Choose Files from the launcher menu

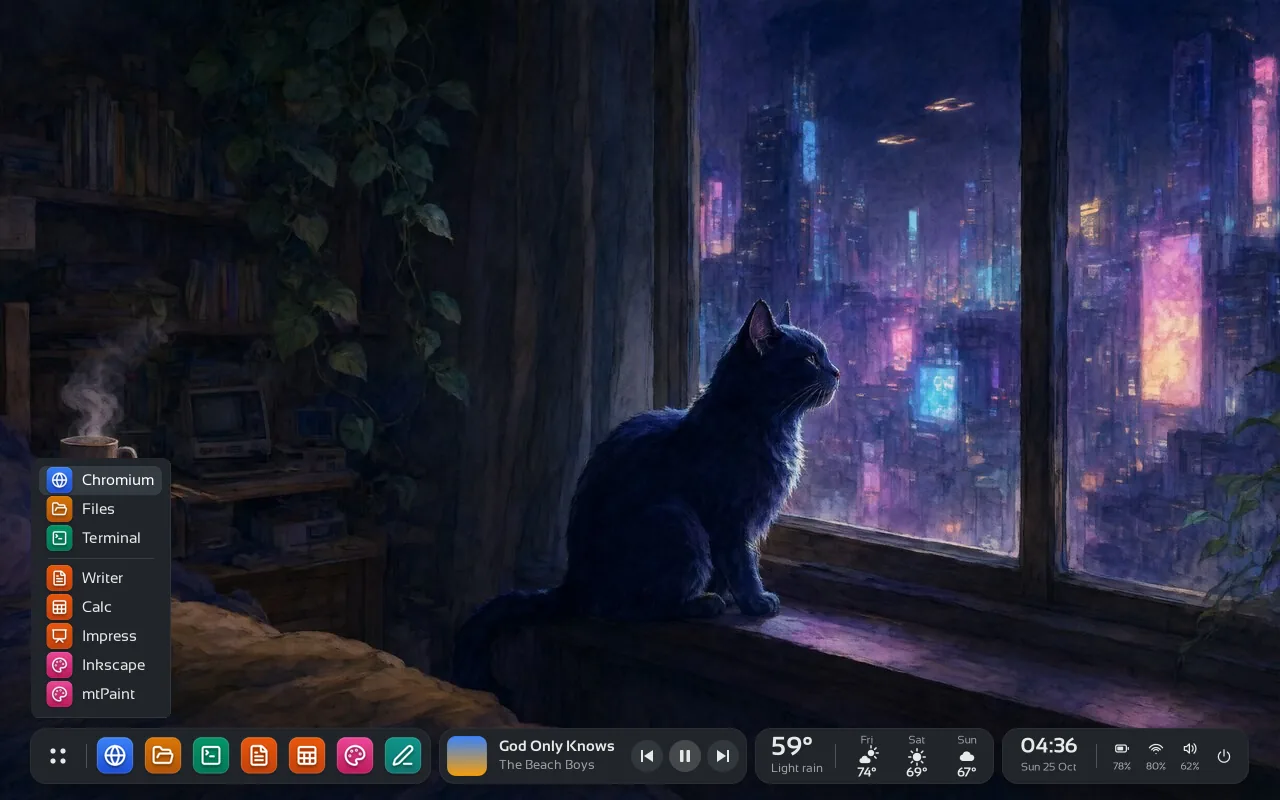pos(100,509)
